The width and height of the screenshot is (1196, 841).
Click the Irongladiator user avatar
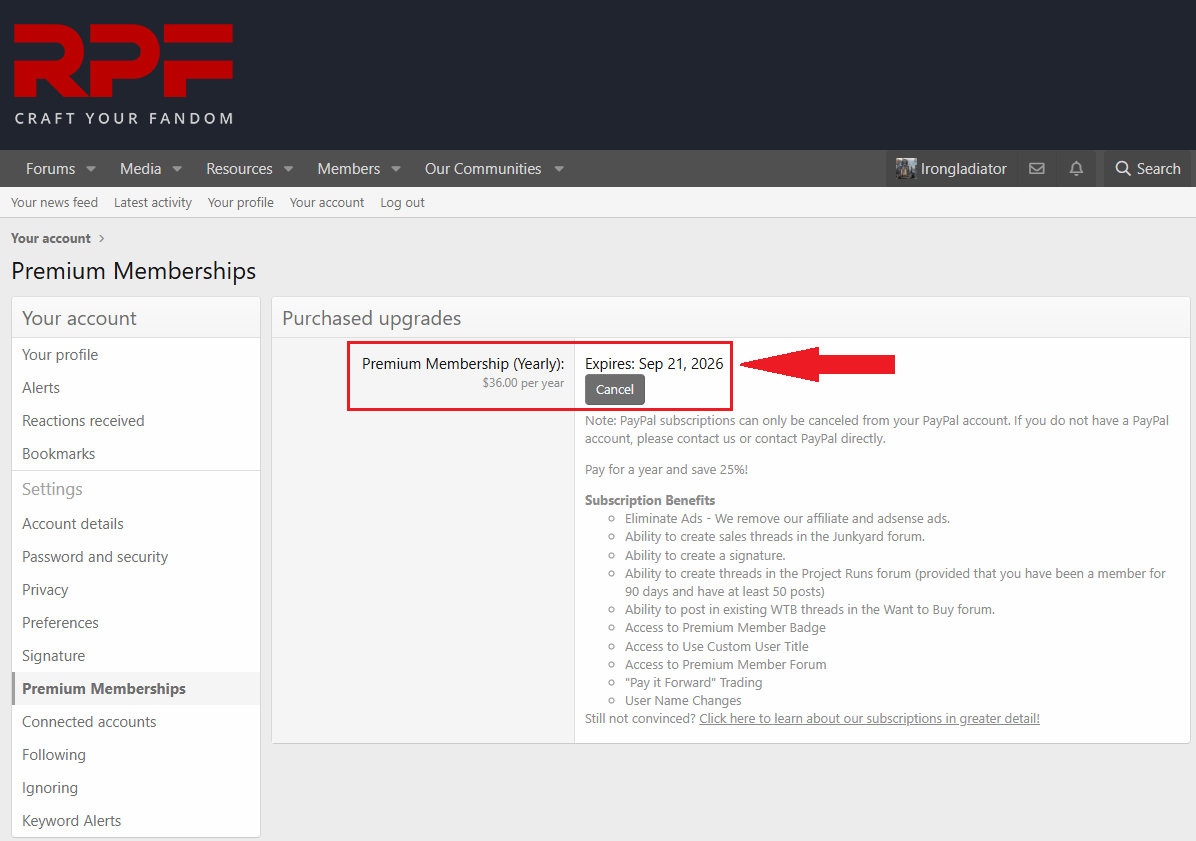click(906, 169)
